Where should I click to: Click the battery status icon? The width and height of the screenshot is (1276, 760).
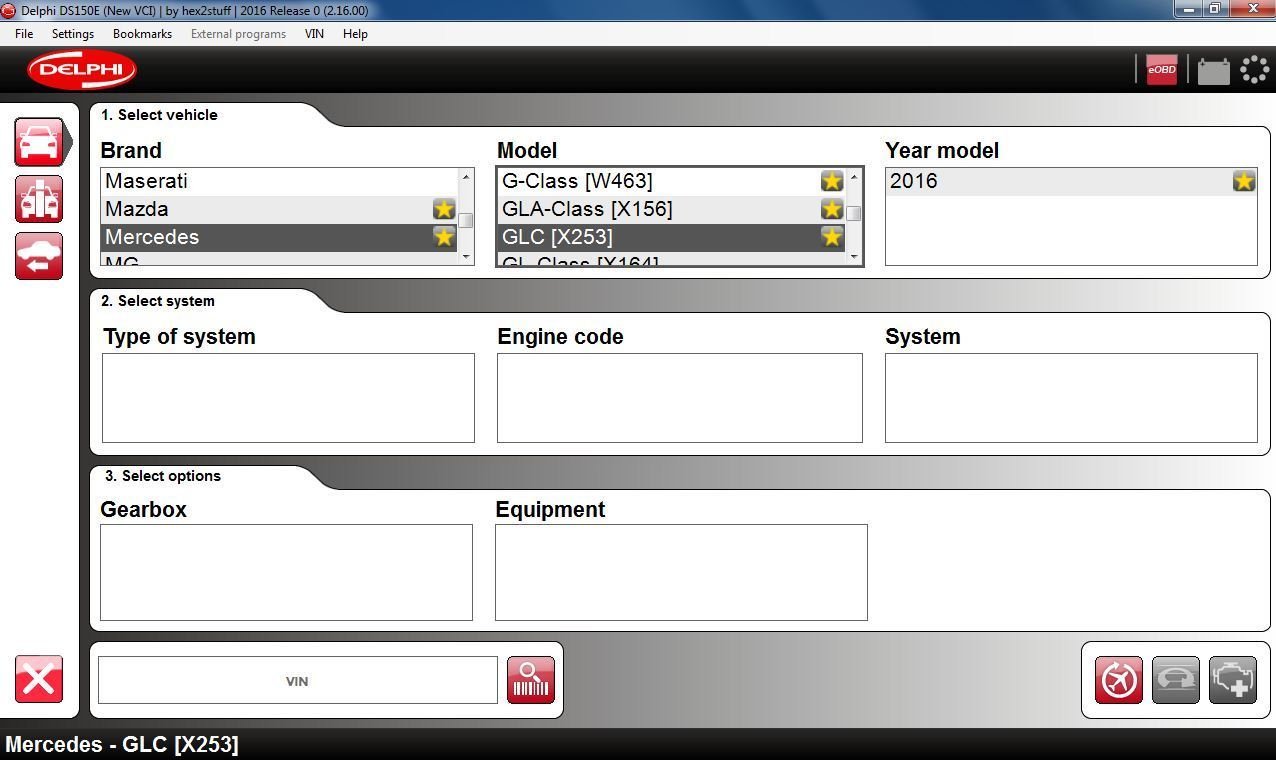click(x=1213, y=70)
